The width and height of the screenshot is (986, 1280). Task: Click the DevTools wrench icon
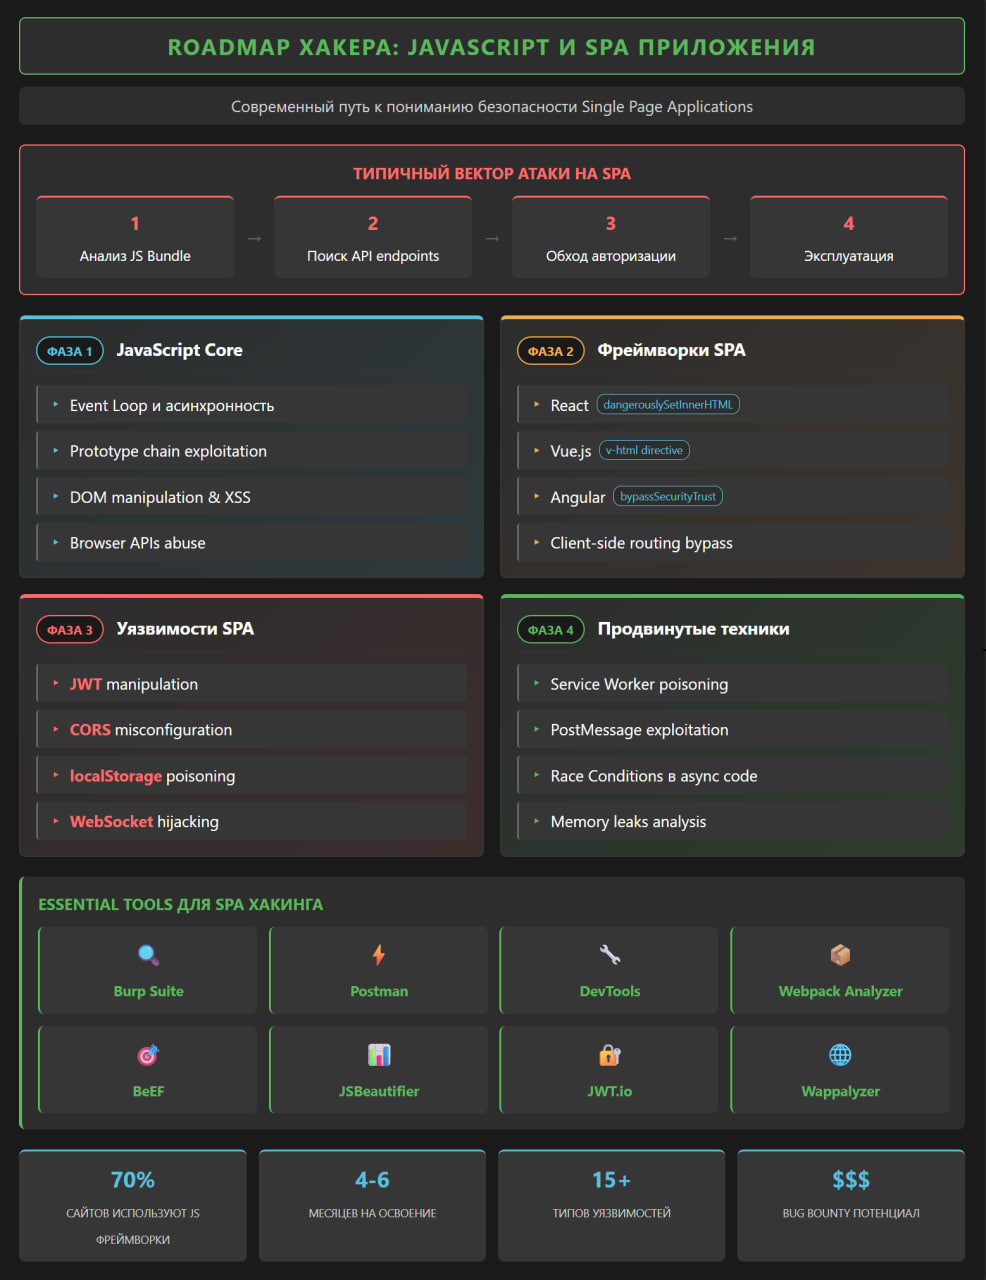[x=610, y=955]
